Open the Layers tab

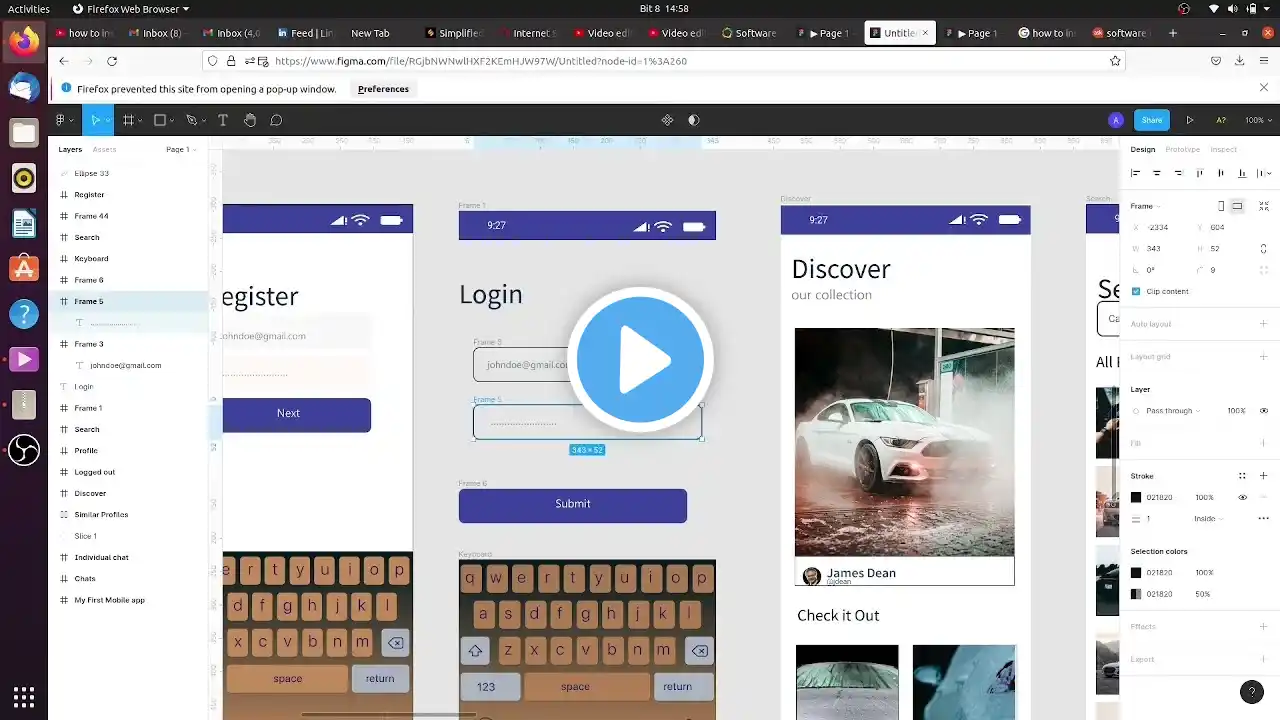[70, 150]
